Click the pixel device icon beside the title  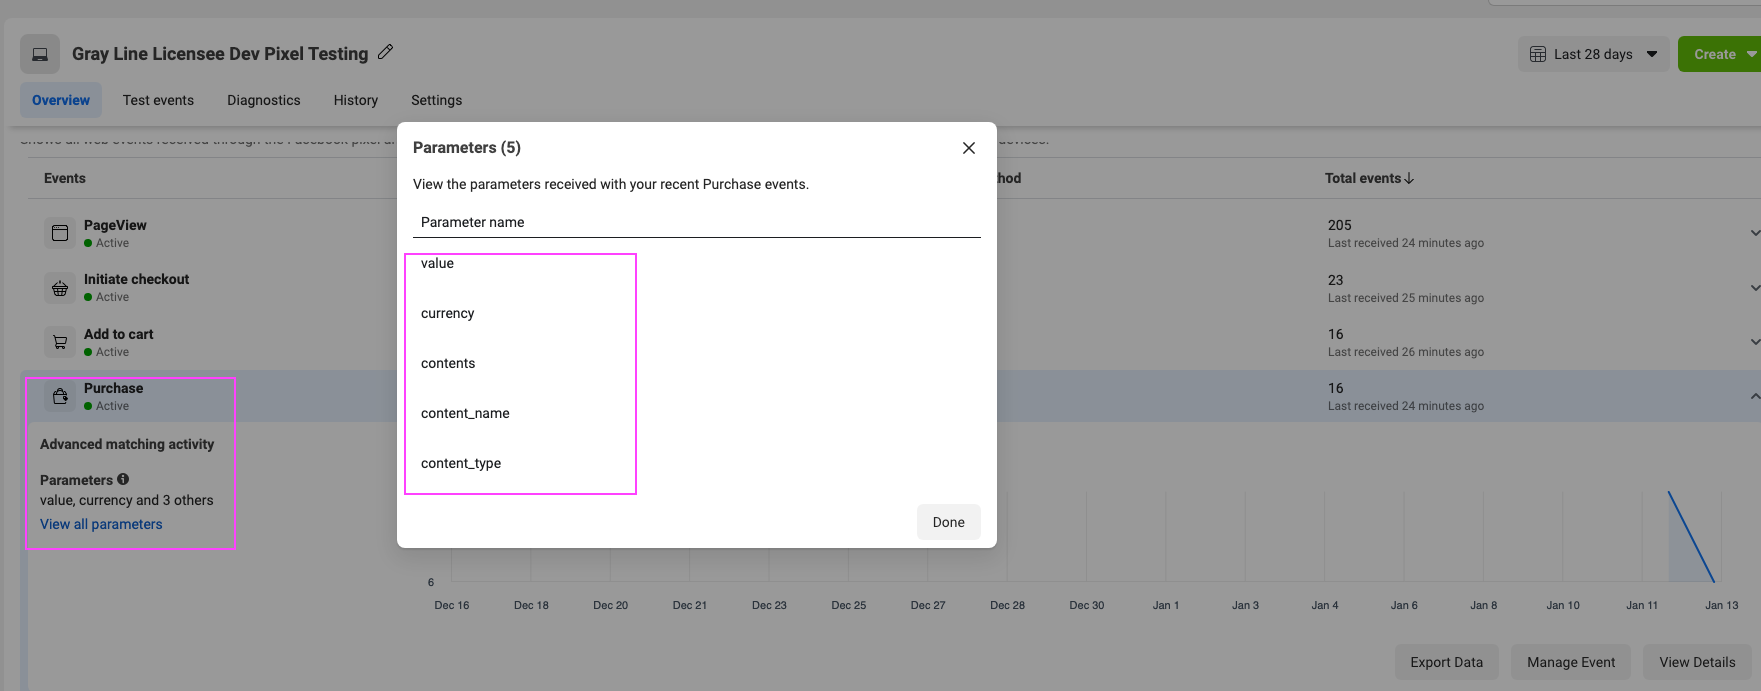pyautogui.click(x=40, y=54)
